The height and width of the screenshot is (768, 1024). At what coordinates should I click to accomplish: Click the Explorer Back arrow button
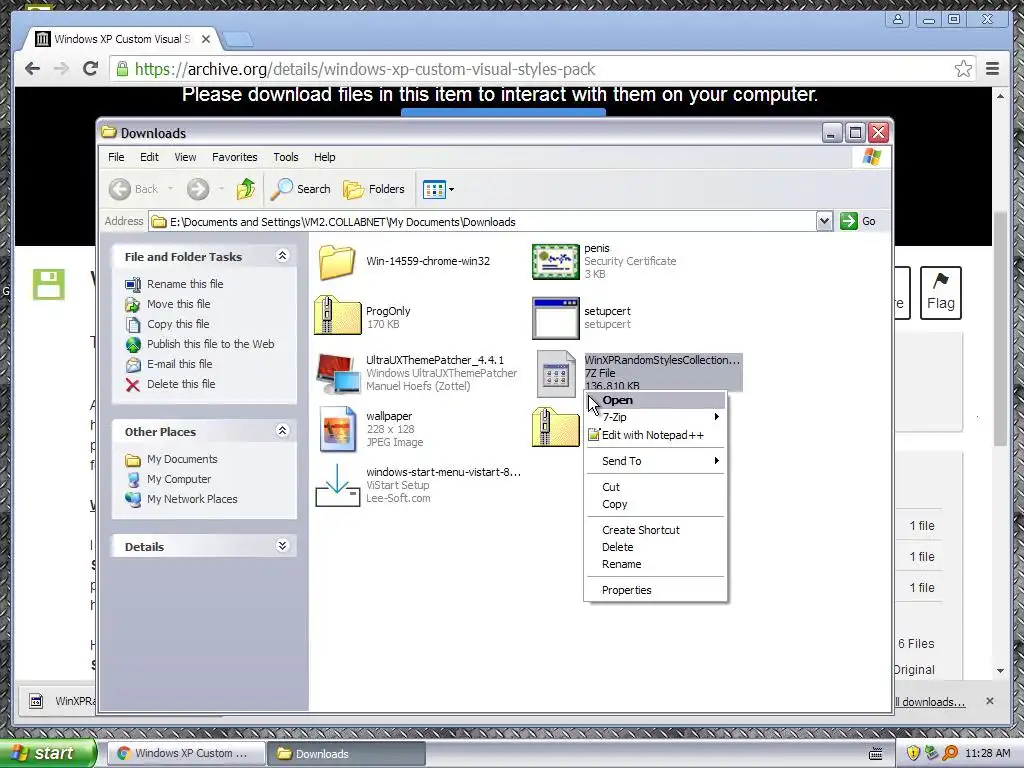click(x=120, y=189)
